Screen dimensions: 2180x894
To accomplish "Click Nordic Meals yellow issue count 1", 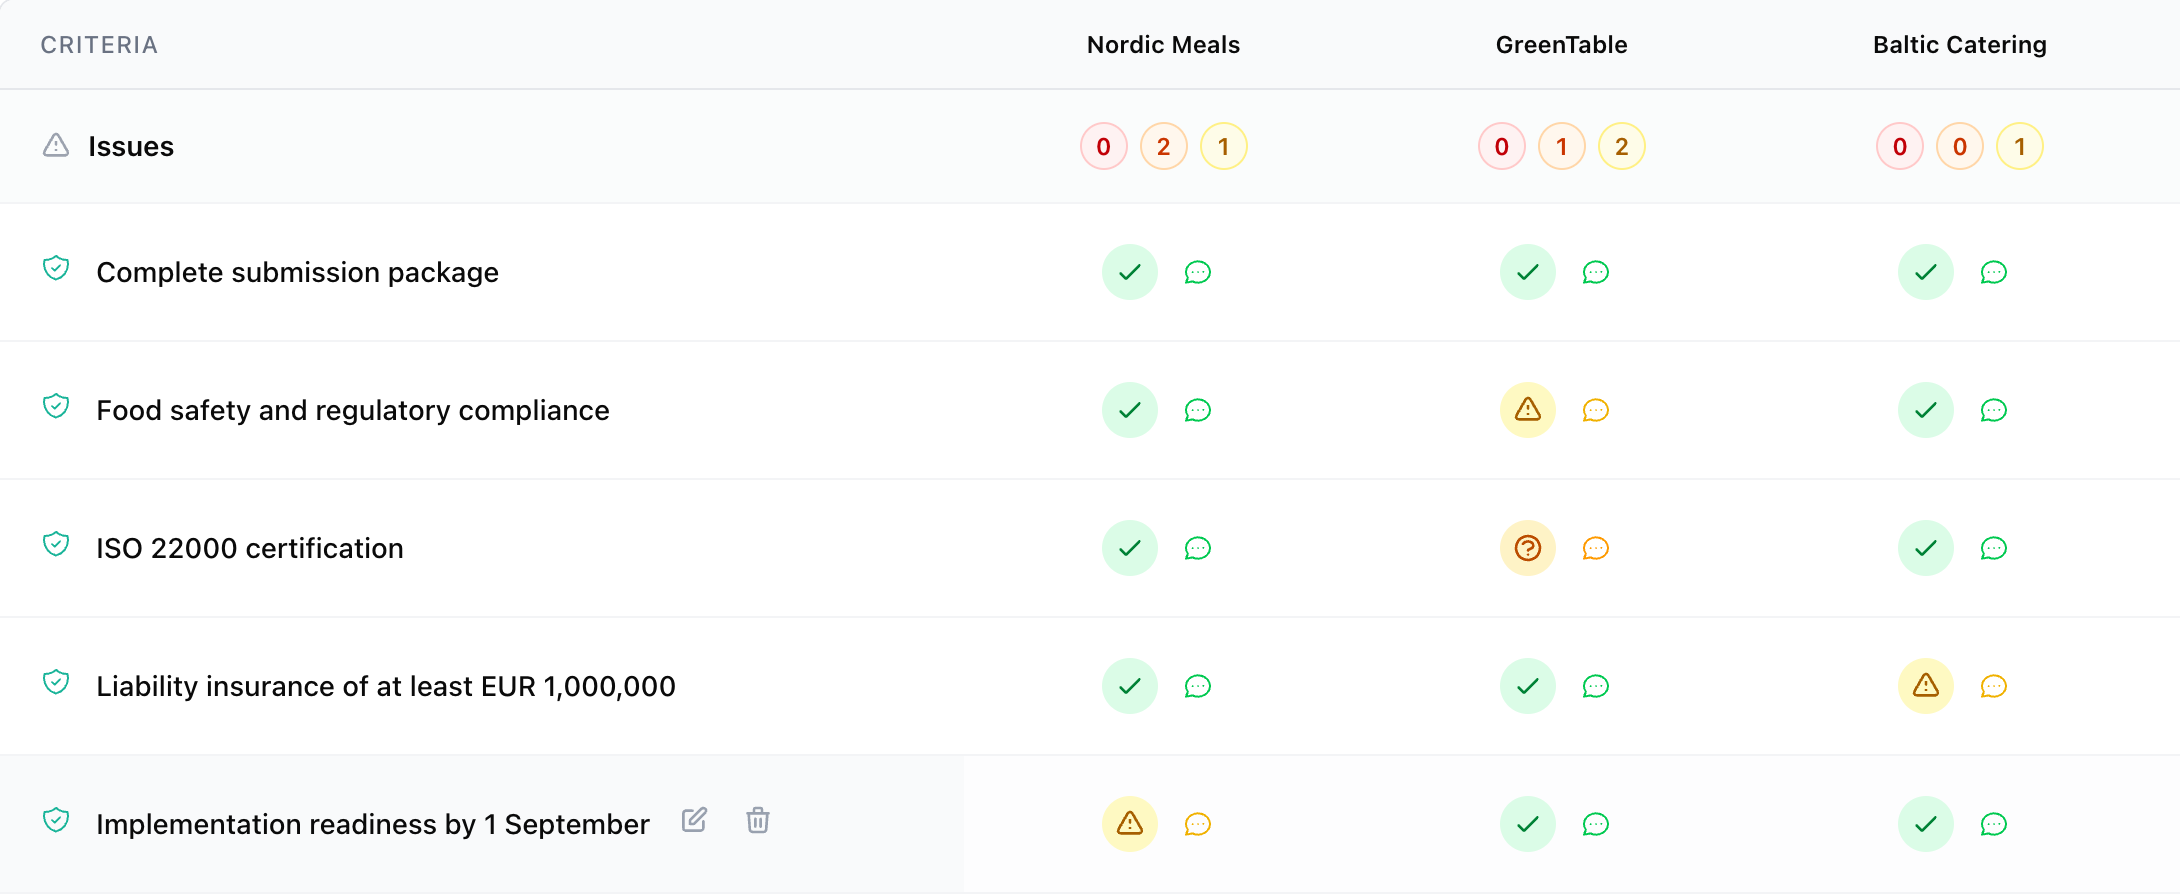I will click(1224, 147).
